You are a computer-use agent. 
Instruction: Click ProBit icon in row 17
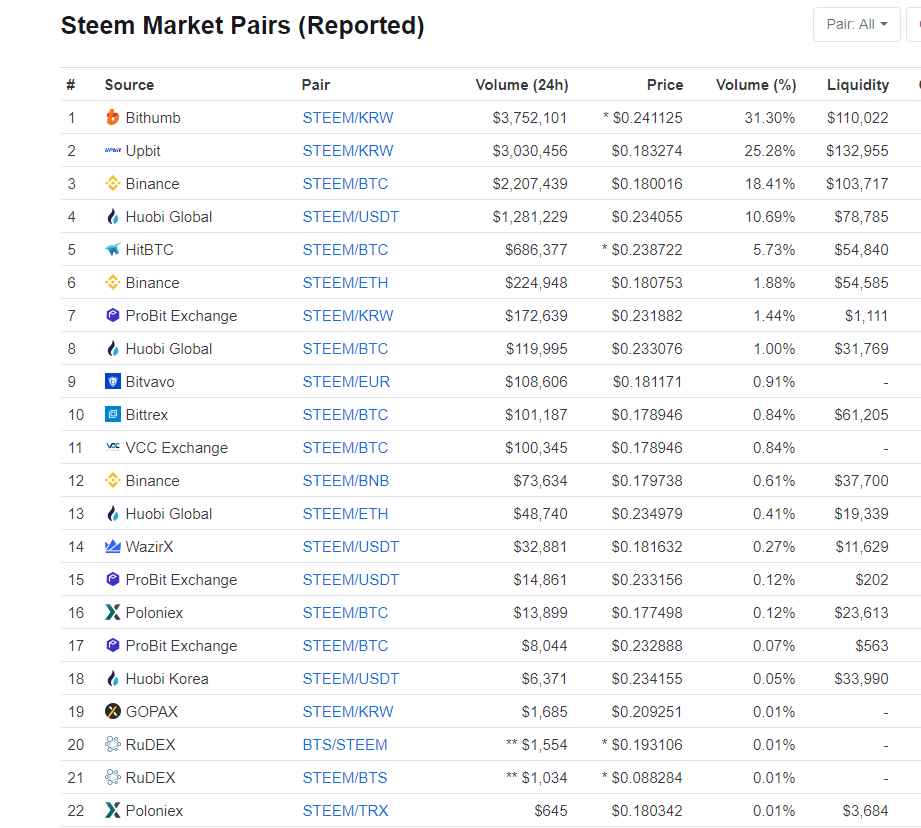click(x=112, y=645)
